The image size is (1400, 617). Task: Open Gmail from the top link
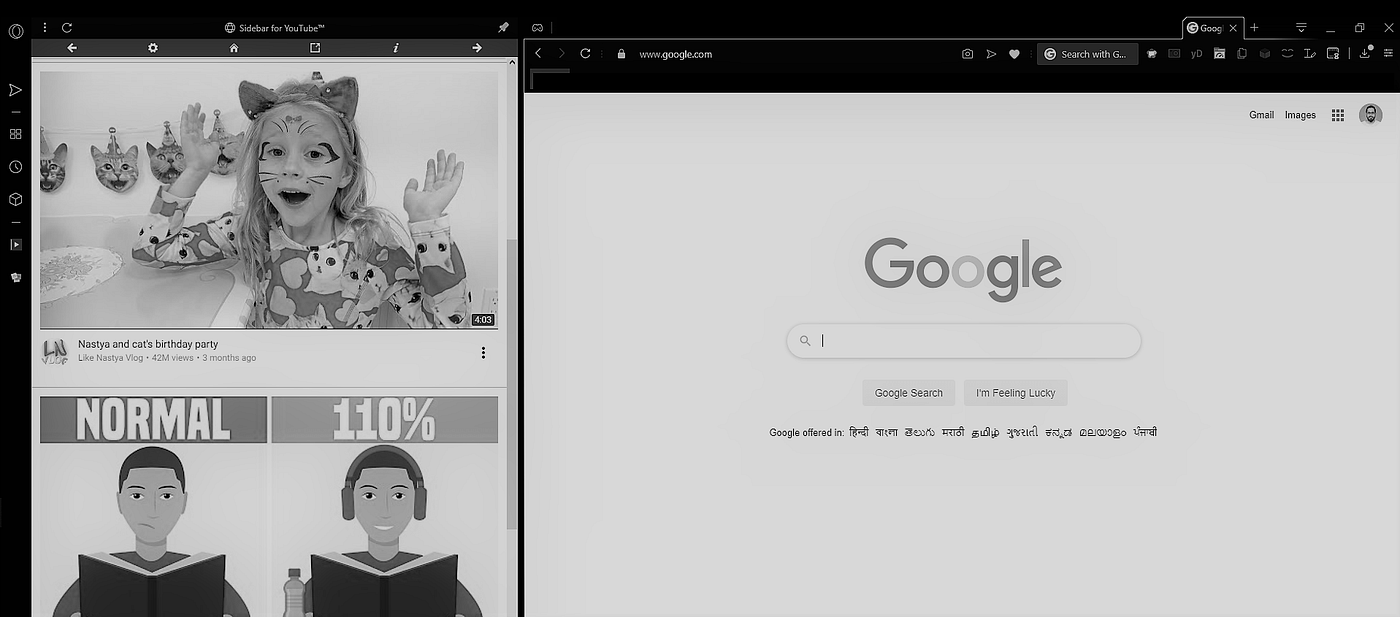click(1261, 114)
